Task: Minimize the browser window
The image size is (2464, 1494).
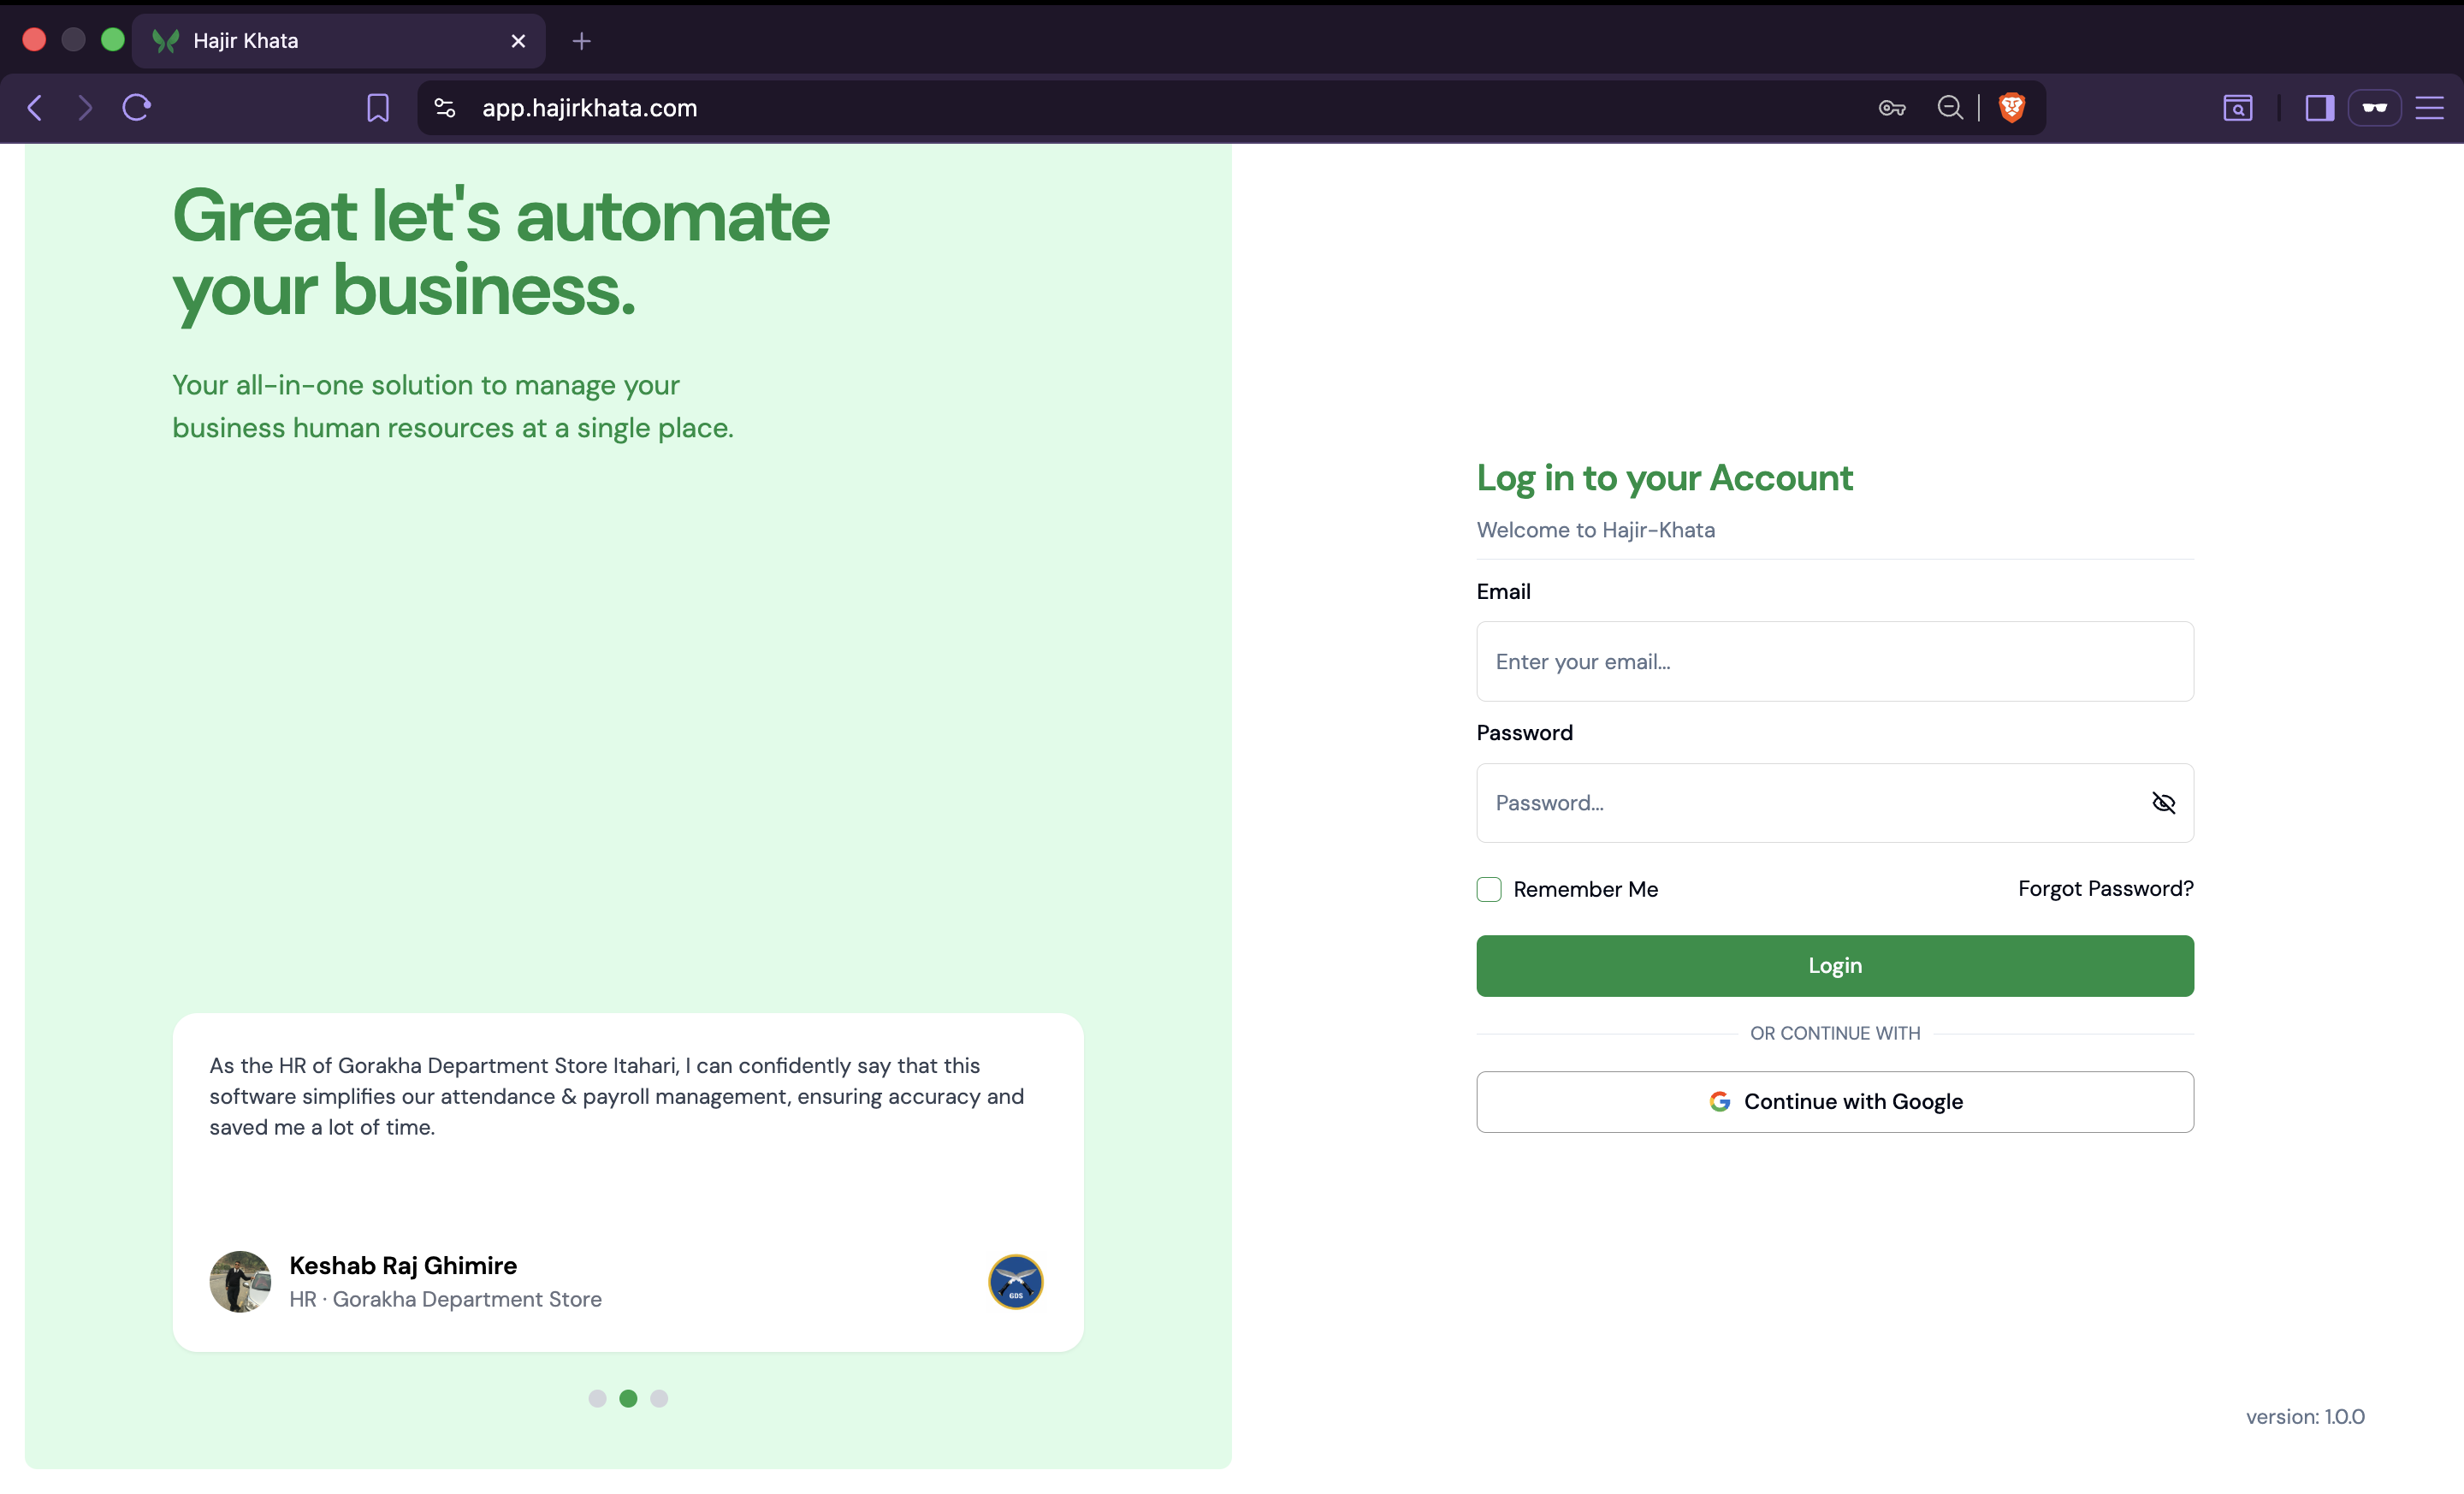Action: pyautogui.click(x=73, y=40)
